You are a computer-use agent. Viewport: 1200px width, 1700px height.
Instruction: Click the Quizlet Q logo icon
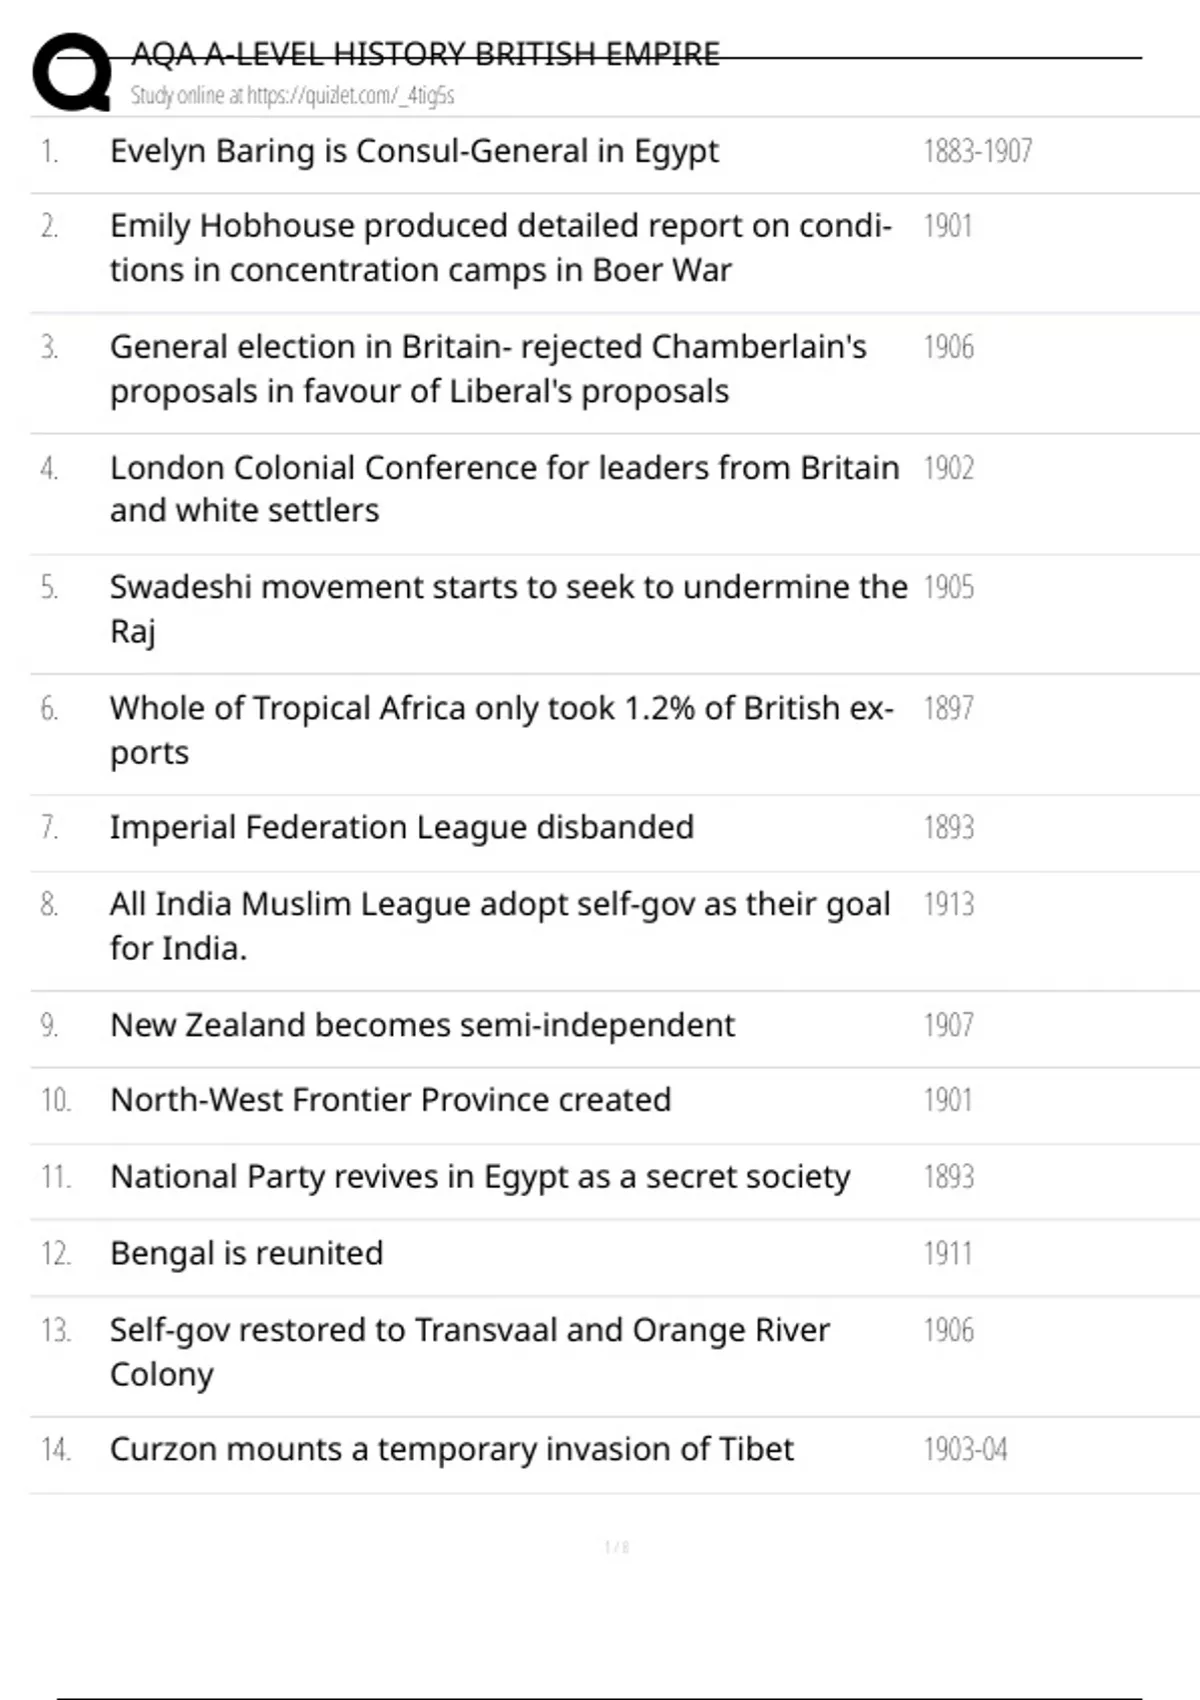pos(72,72)
